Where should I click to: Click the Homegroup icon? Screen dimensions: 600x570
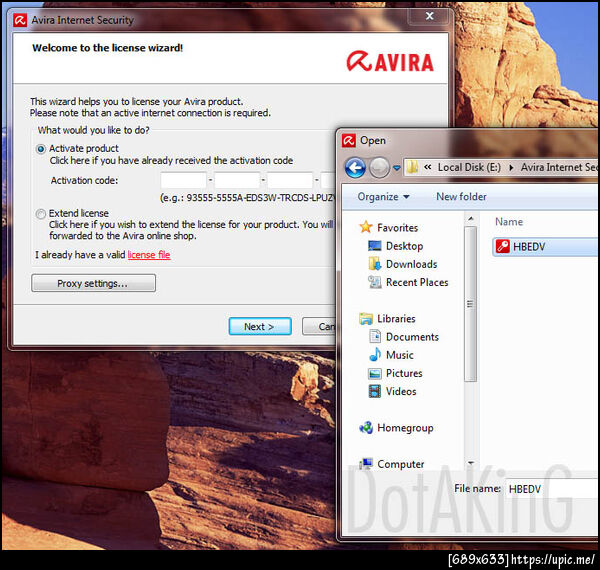pos(366,427)
